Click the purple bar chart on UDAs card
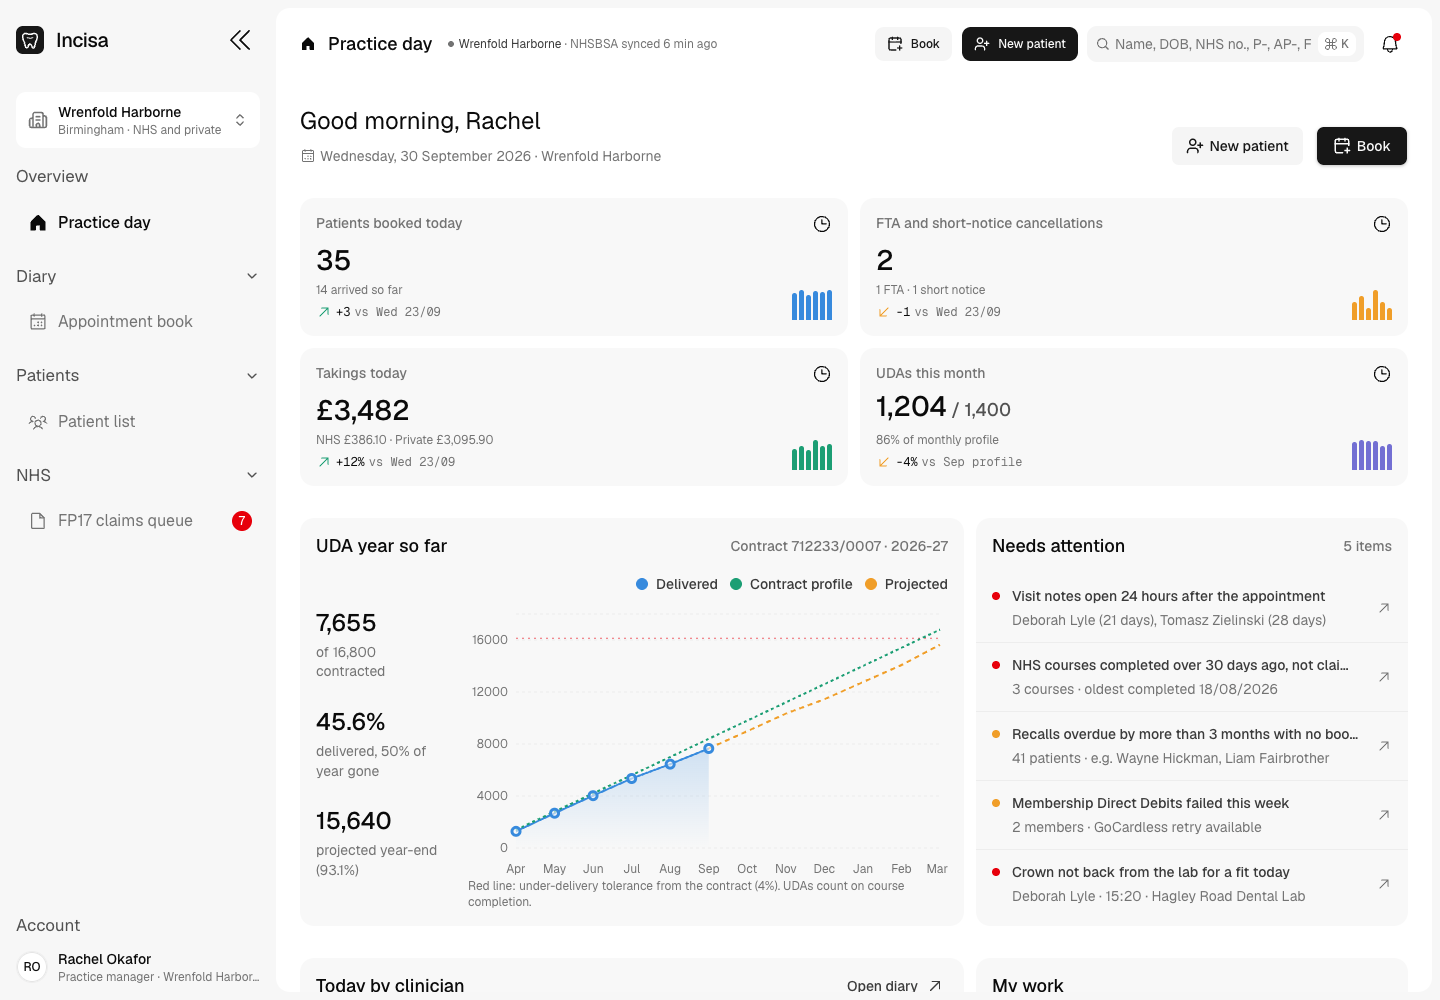Viewport: 1440px width, 1000px height. 1372,455
